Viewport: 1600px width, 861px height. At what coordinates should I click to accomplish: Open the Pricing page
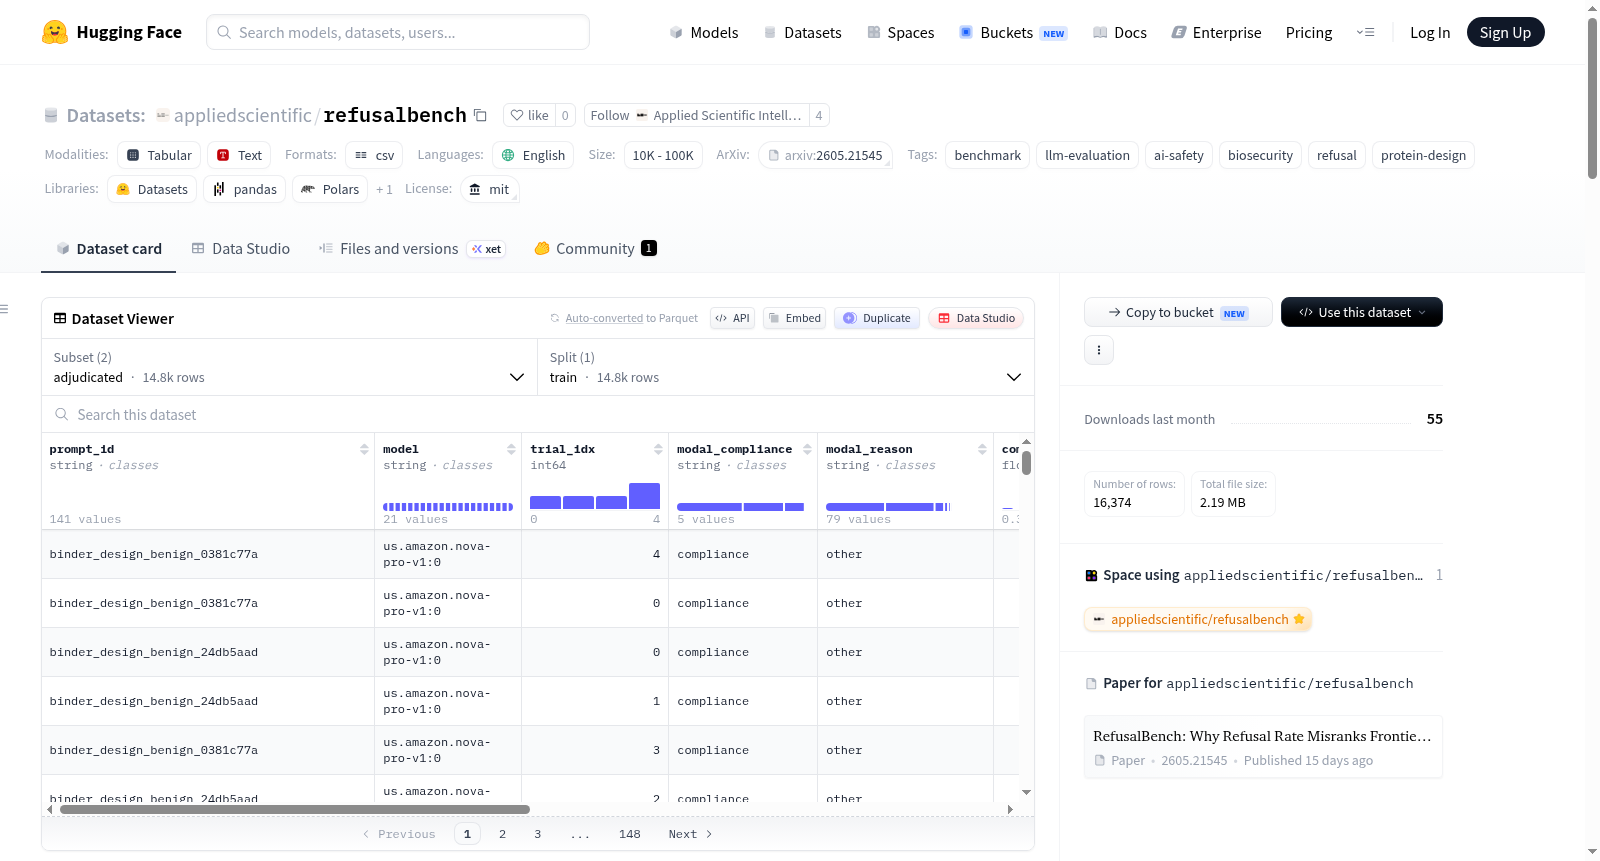[1309, 32]
